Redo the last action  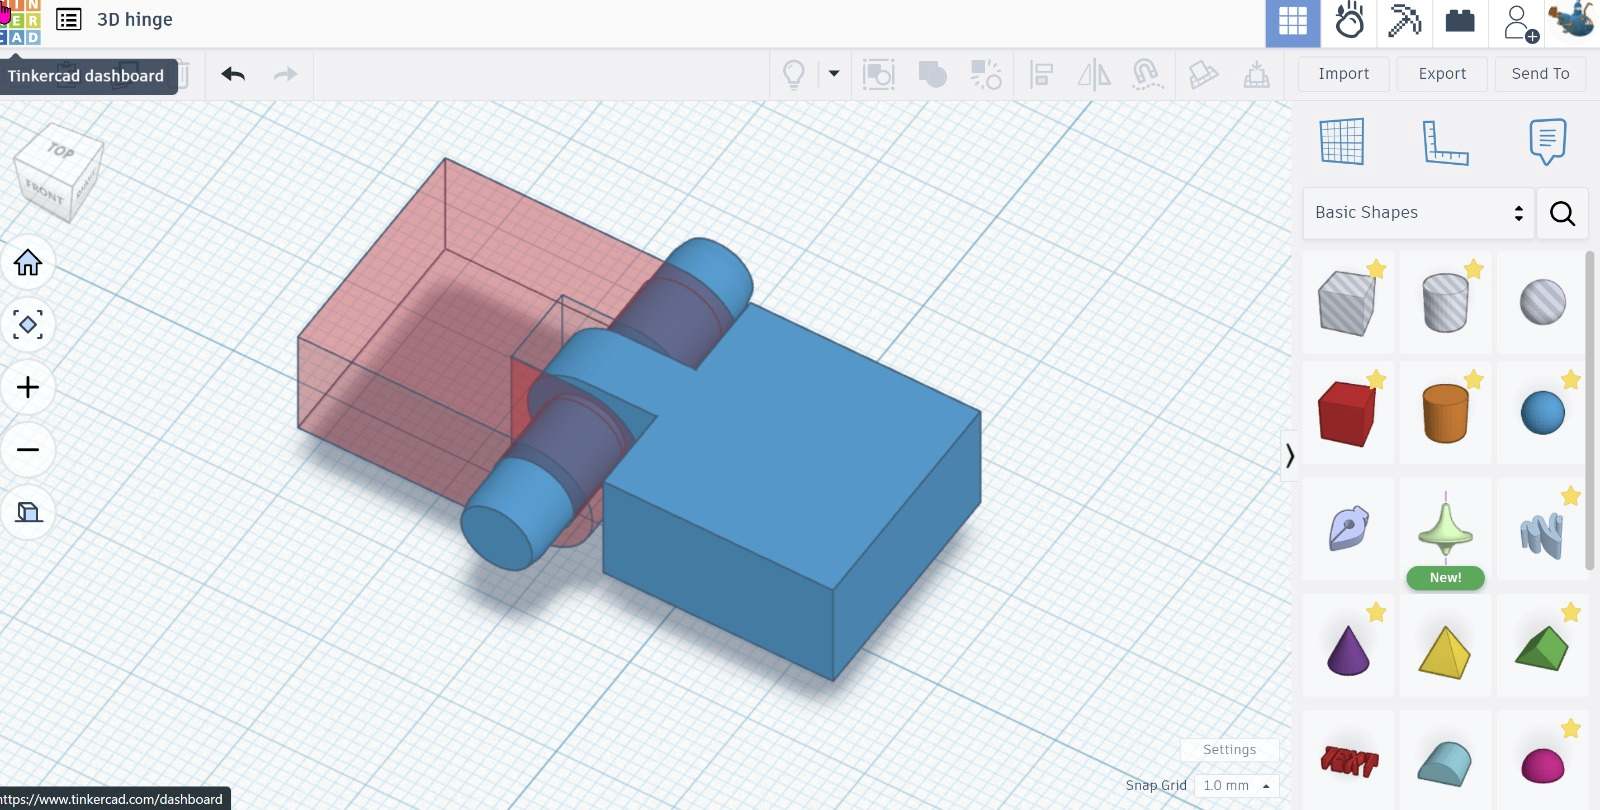point(286,74)
